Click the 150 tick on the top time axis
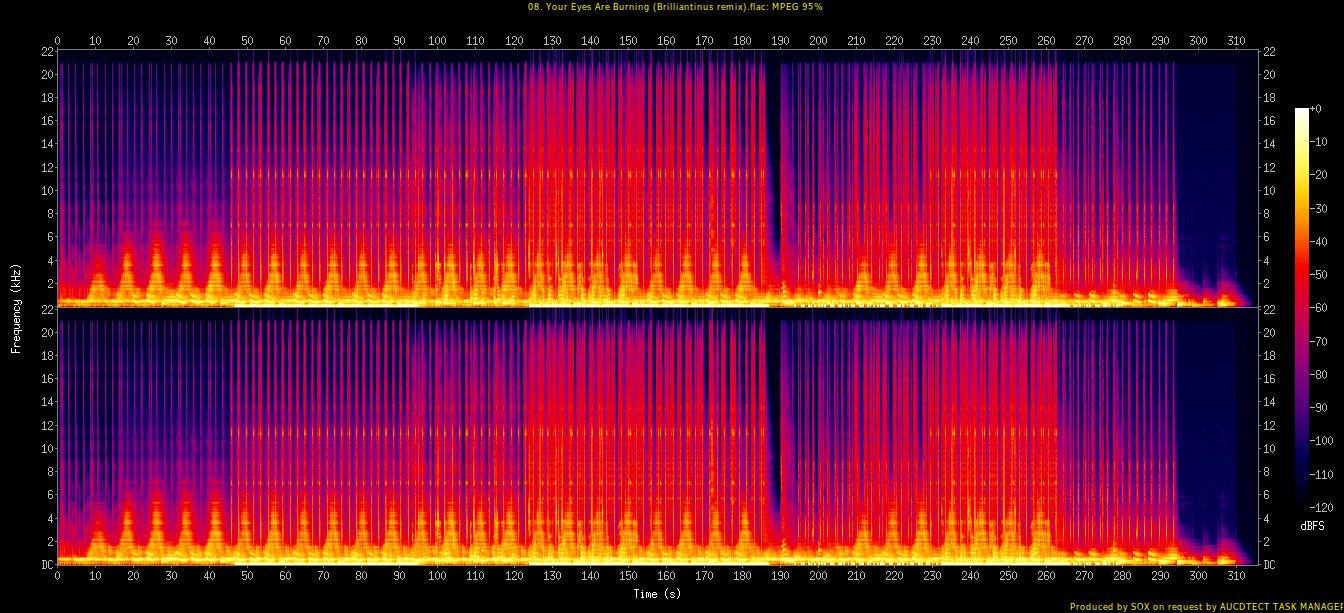This screenshot has width=1344, height=613. (628, 41)
